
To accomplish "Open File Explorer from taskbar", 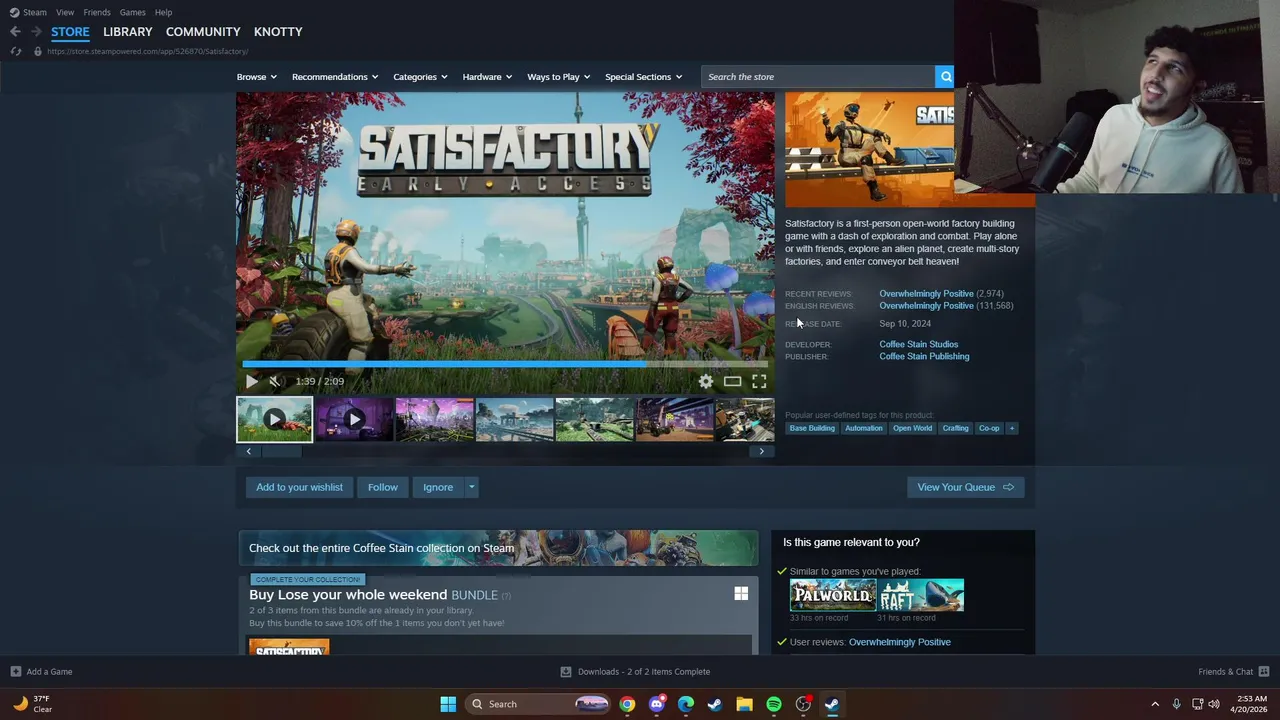I will click(744, 704).
